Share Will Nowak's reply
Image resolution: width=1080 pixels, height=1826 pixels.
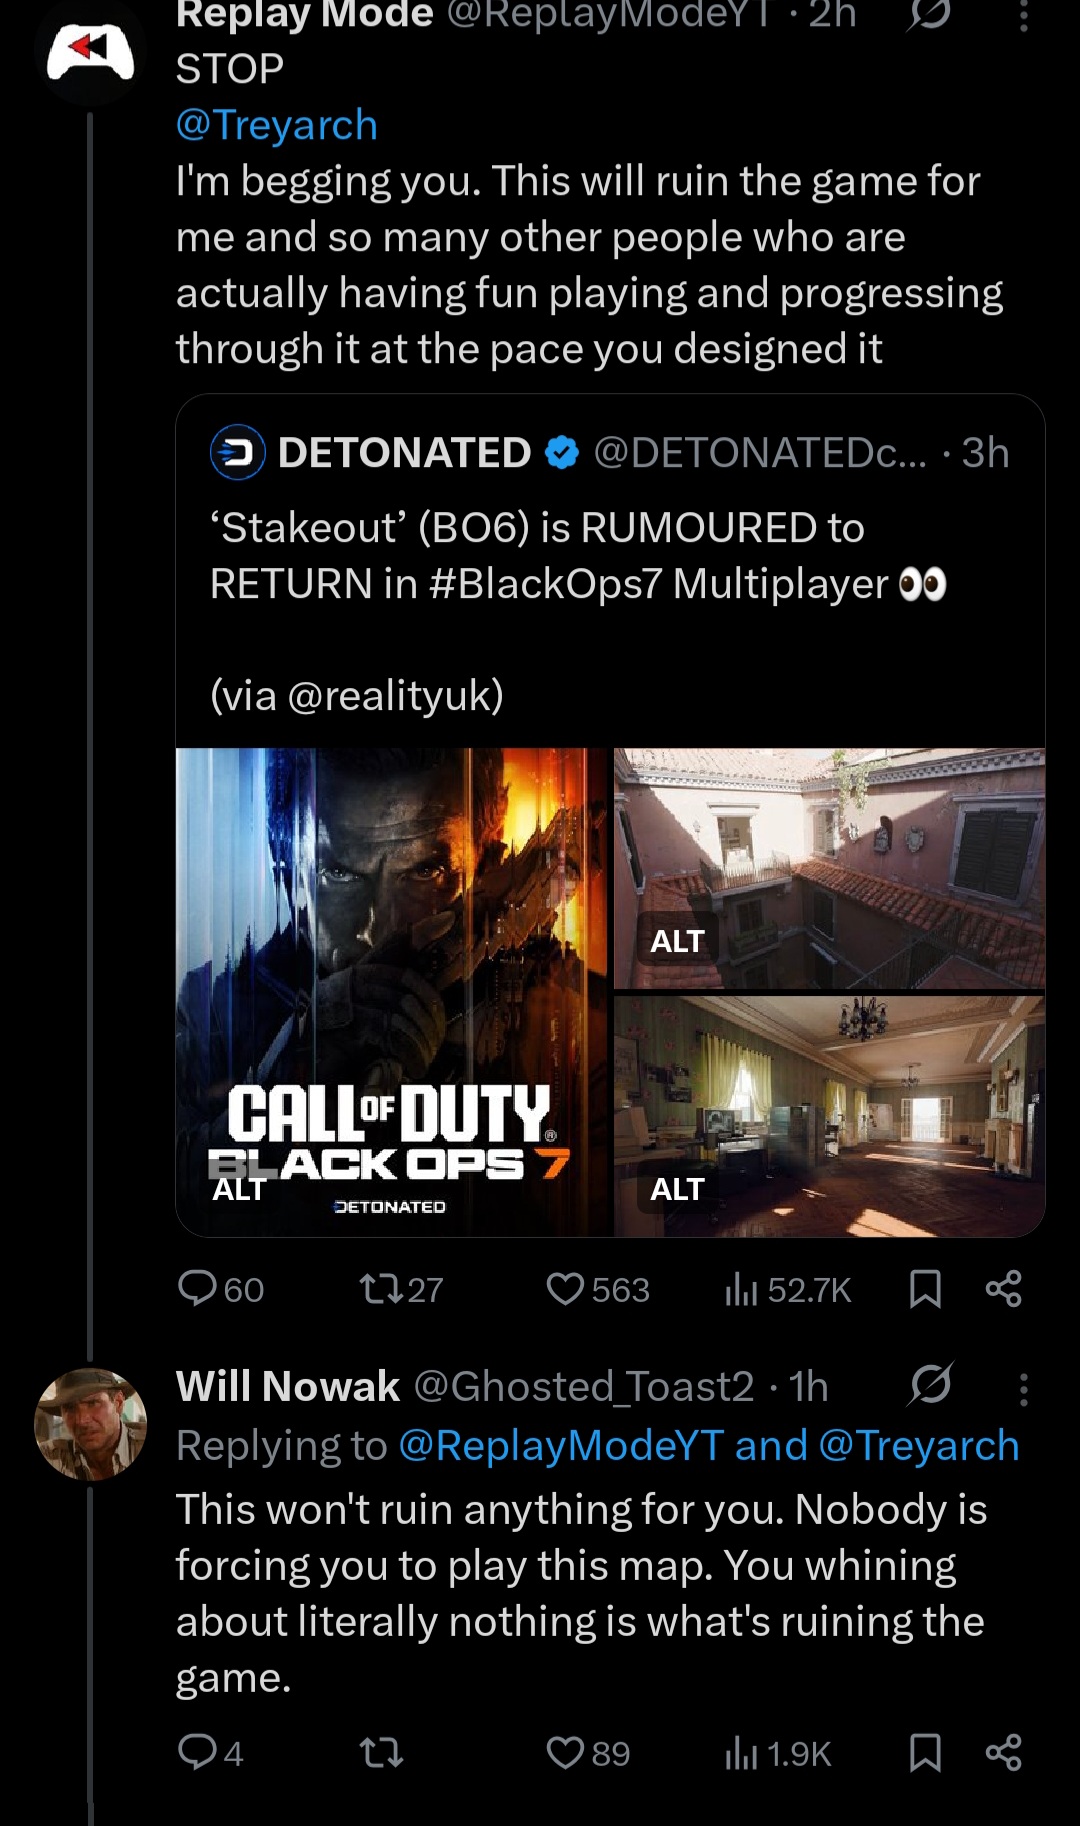tap(1003, 1753)
